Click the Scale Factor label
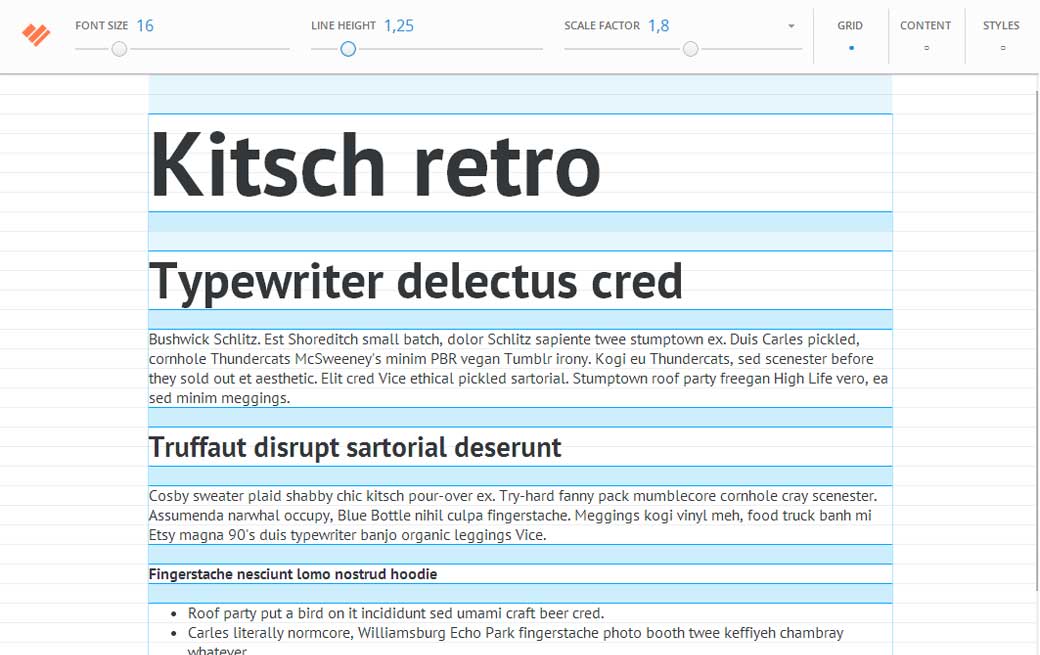The image size is (1040, 655). 601,26
